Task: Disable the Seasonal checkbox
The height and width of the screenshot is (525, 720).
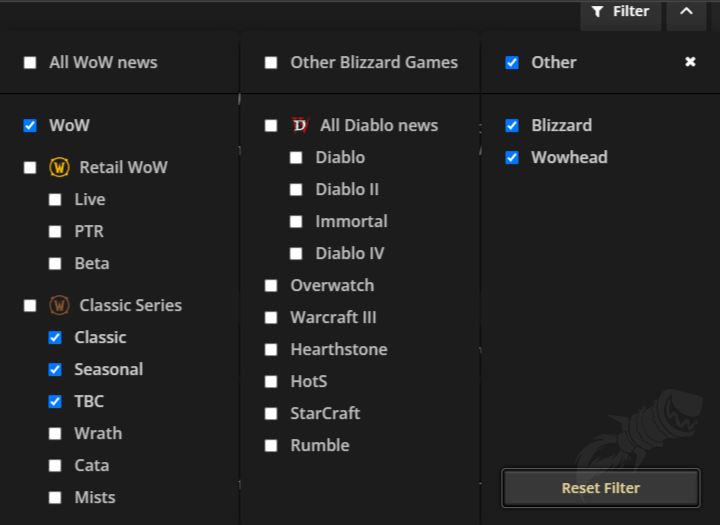Action: 55,370
